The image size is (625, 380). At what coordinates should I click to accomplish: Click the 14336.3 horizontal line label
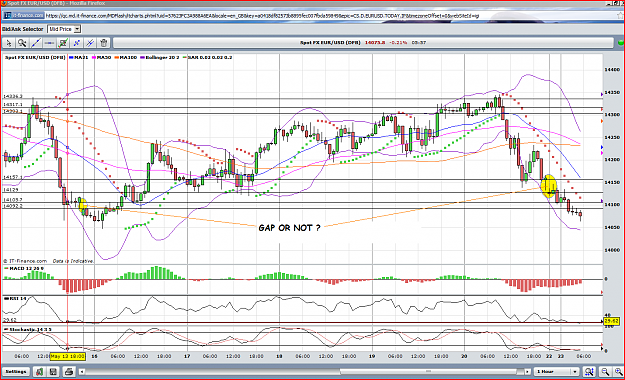point(13,96)
